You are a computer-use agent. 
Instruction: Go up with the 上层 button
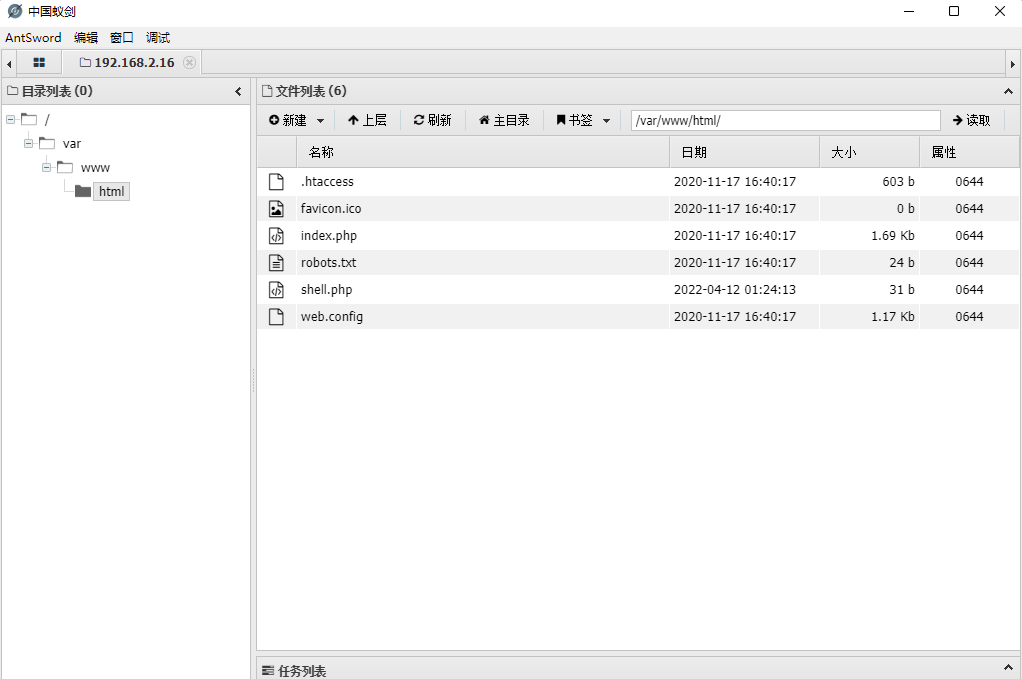click(x=367, y=121)
